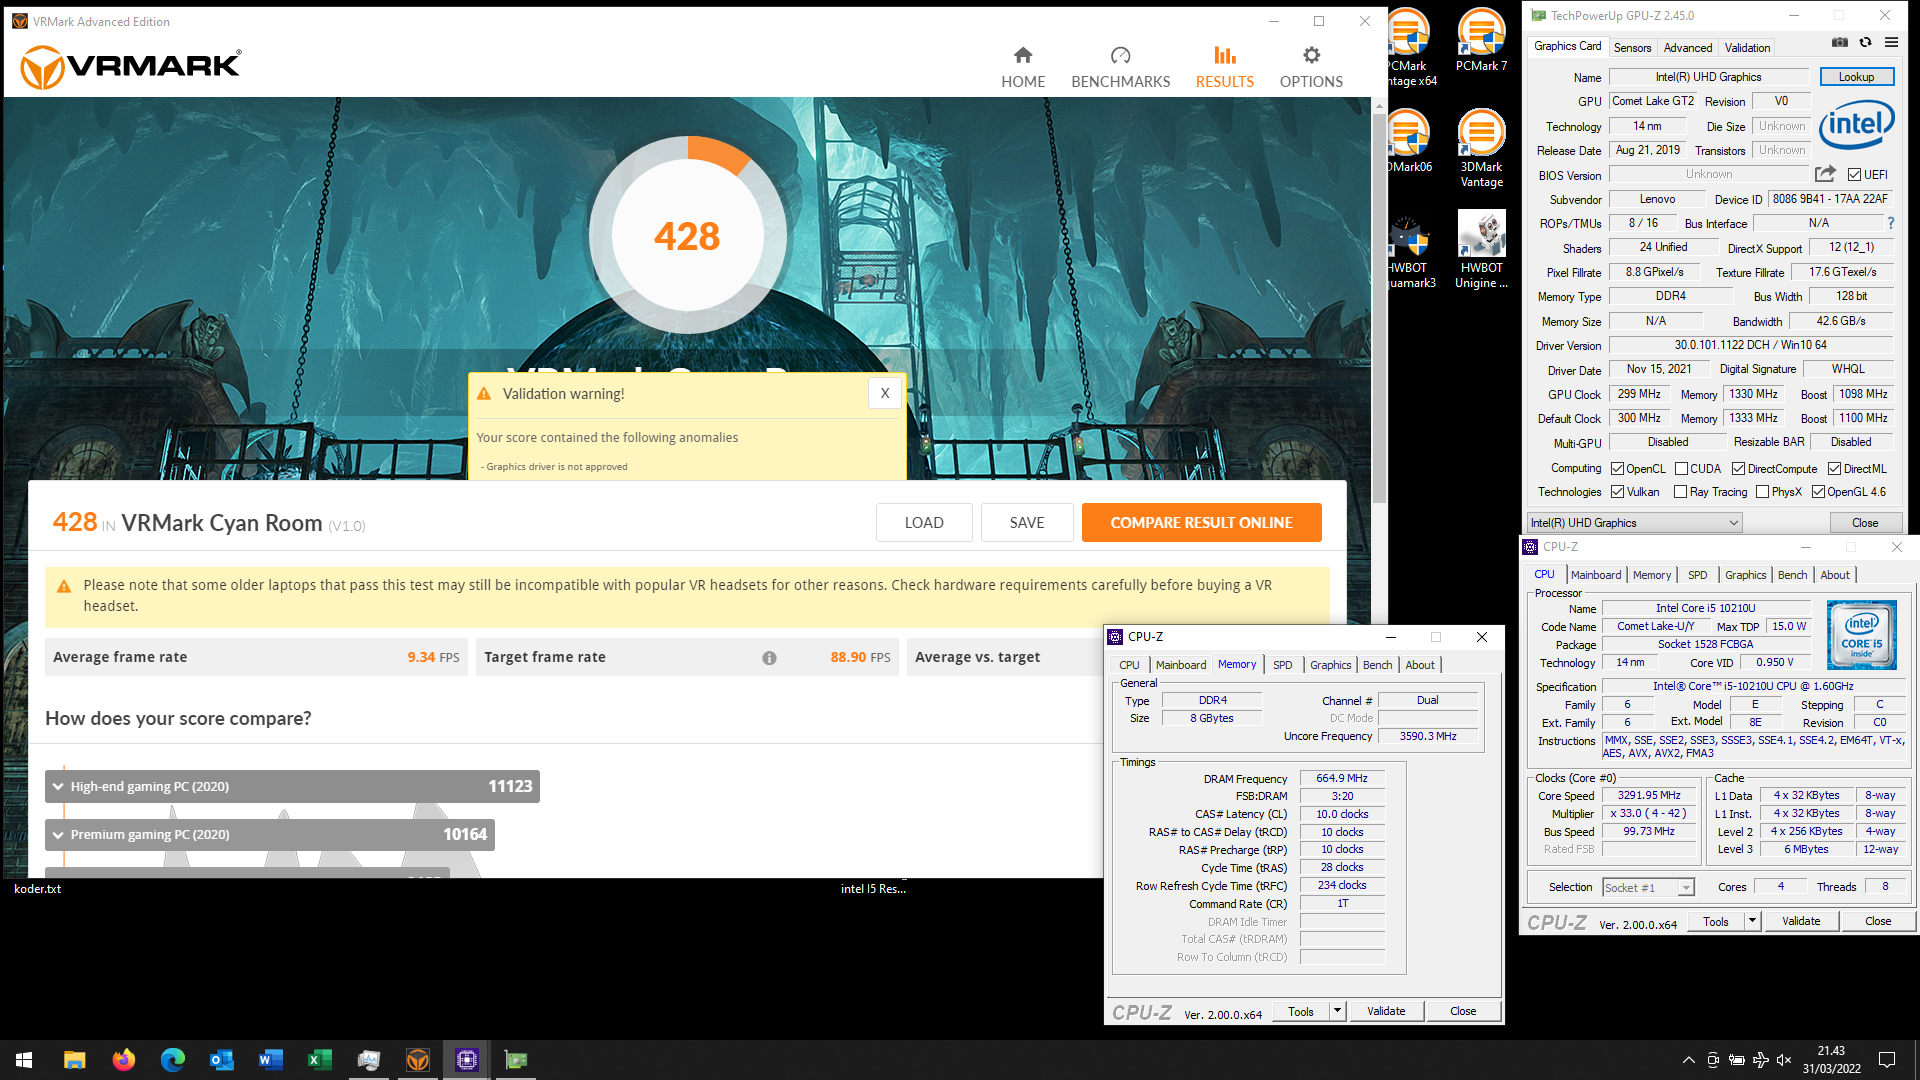Click the airplane mode tray icon
The width and height of the screenshot is (1920, 1080).
pyautogui.click(x=1761, y=1060)
